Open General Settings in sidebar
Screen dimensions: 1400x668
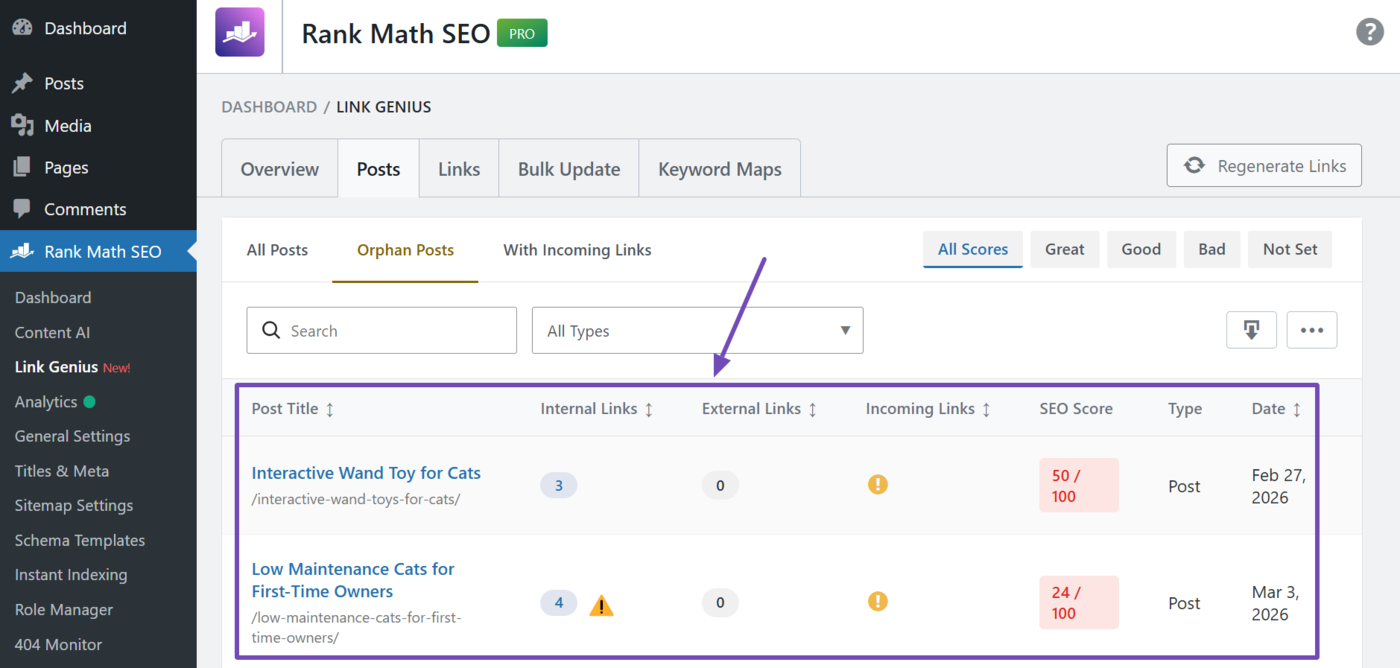[72, 437]
